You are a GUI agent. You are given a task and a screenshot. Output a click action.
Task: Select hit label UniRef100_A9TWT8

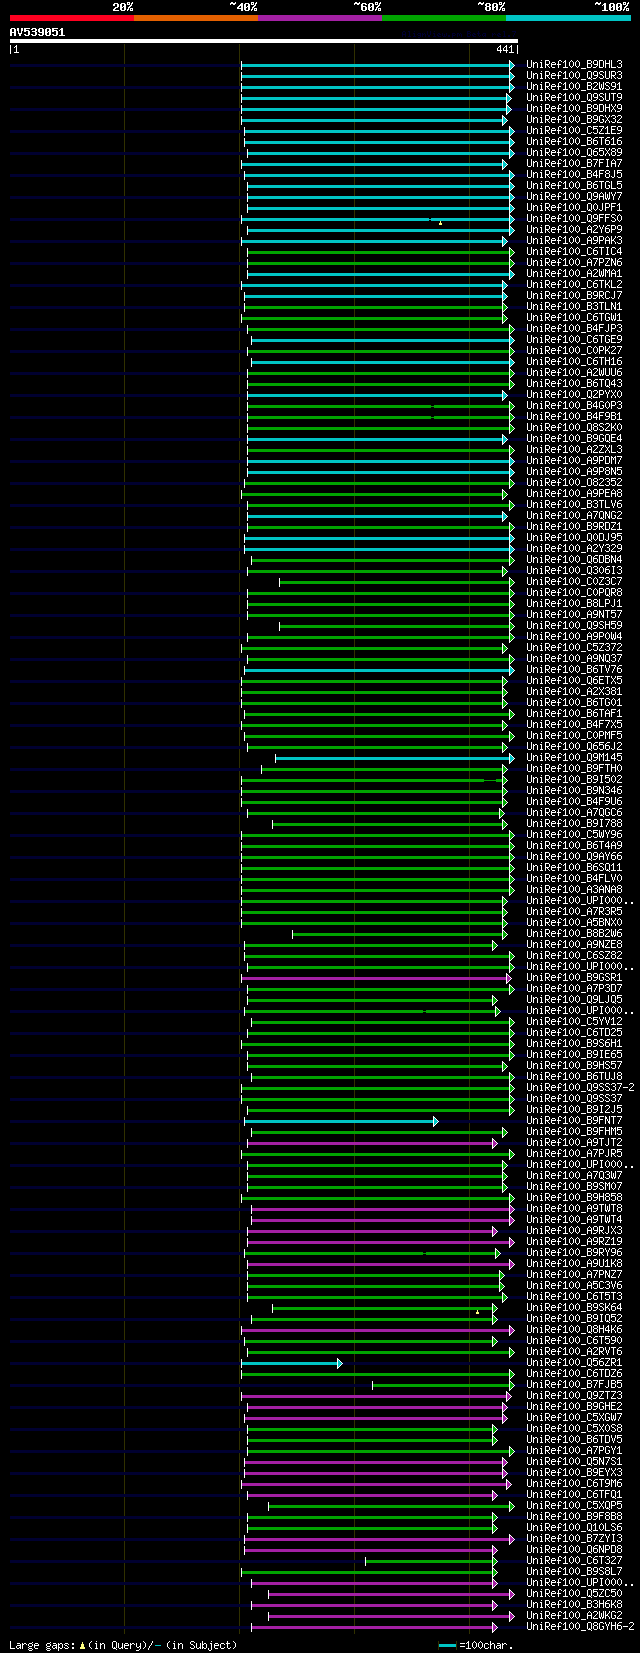pyautogui.click(x=574, y=1209)
